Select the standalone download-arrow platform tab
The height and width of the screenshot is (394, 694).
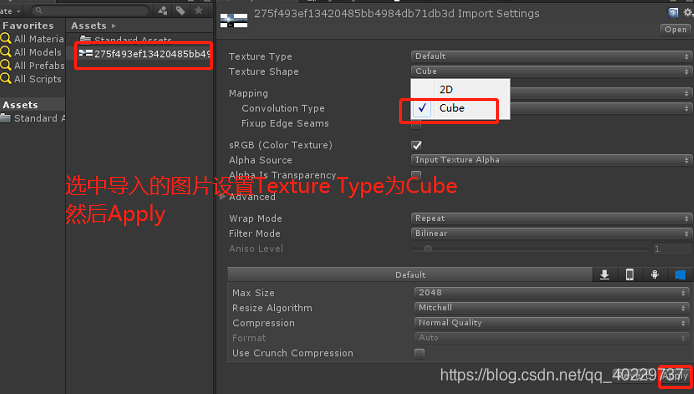pyautogui.click(x=605, y=274)
